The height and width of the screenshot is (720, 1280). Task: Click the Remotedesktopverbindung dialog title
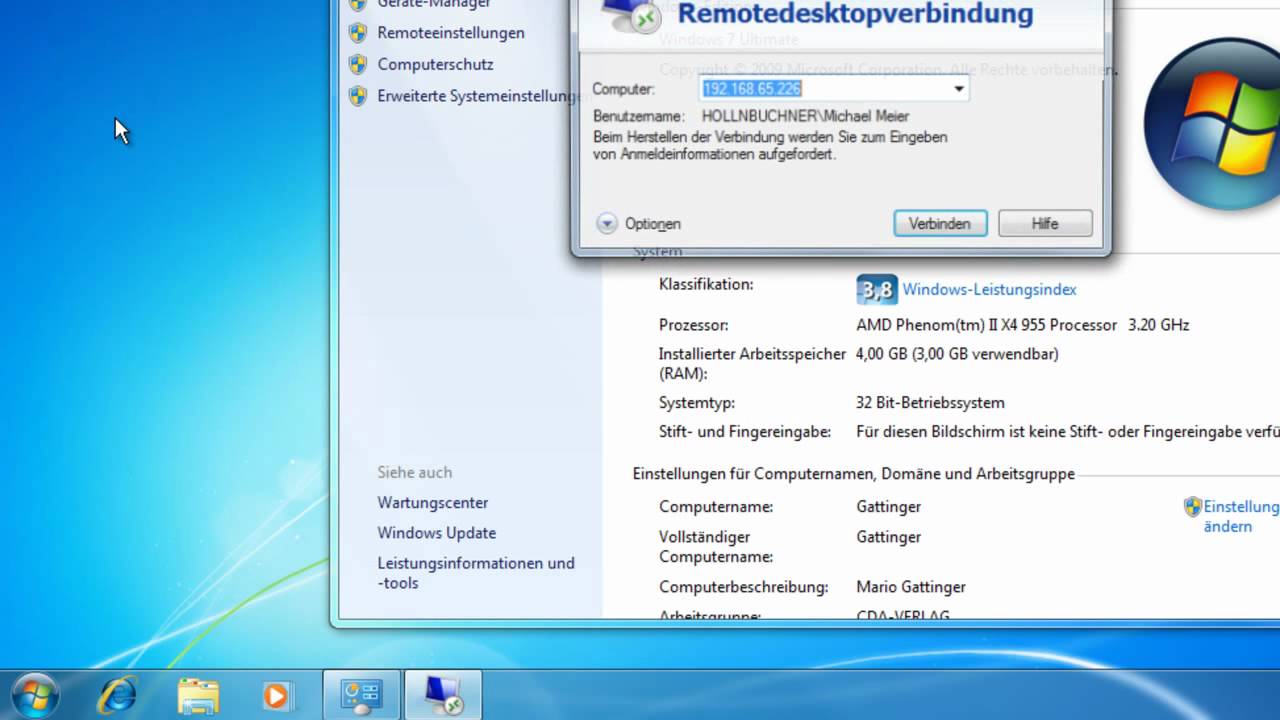(855, 14)
